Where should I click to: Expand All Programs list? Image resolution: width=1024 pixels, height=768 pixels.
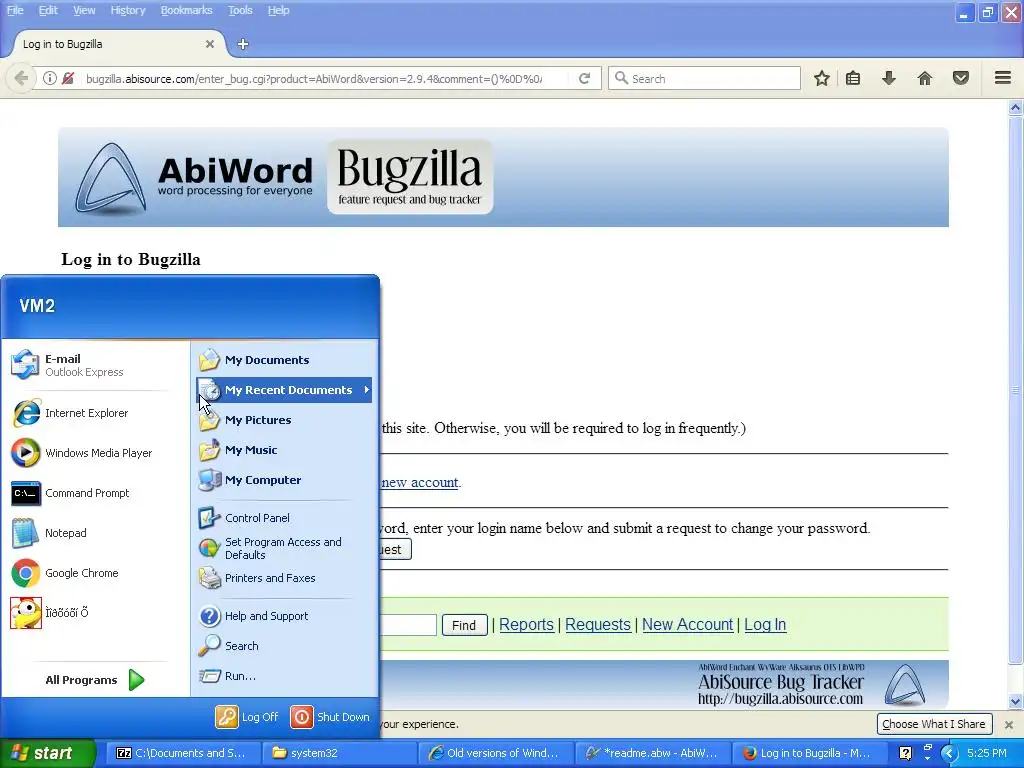(95, 680)
